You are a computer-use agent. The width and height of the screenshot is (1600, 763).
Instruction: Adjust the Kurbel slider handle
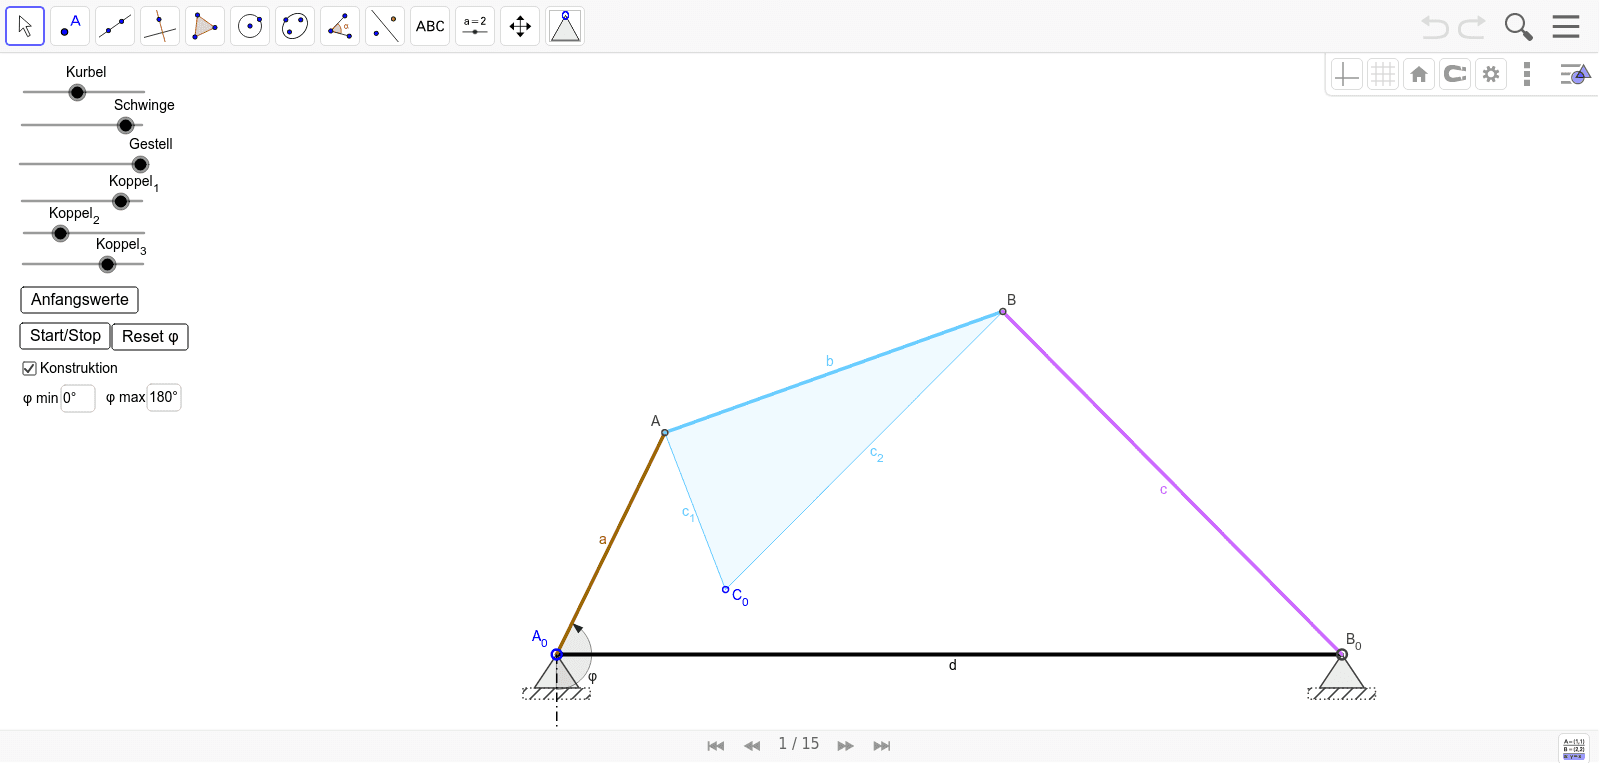(77, 92)
